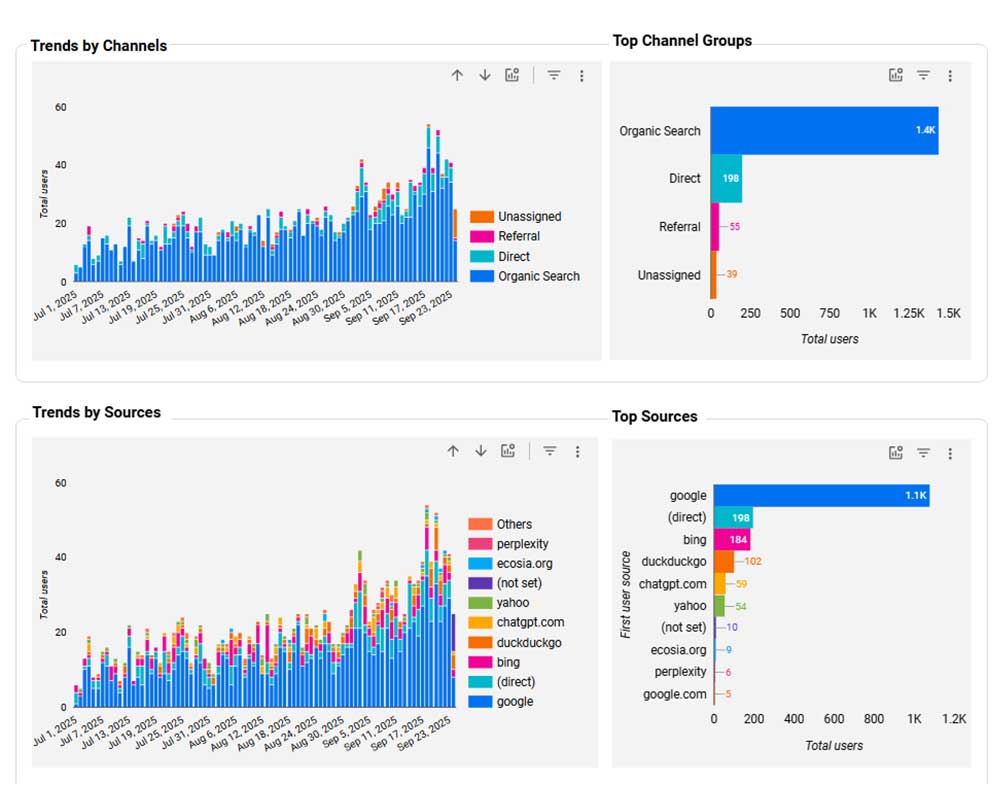Image resolution: width=1000 pixels, height=800 pixels.
Task: Click the 'Organic Search' axis label
Action: (x=659, y=131)
